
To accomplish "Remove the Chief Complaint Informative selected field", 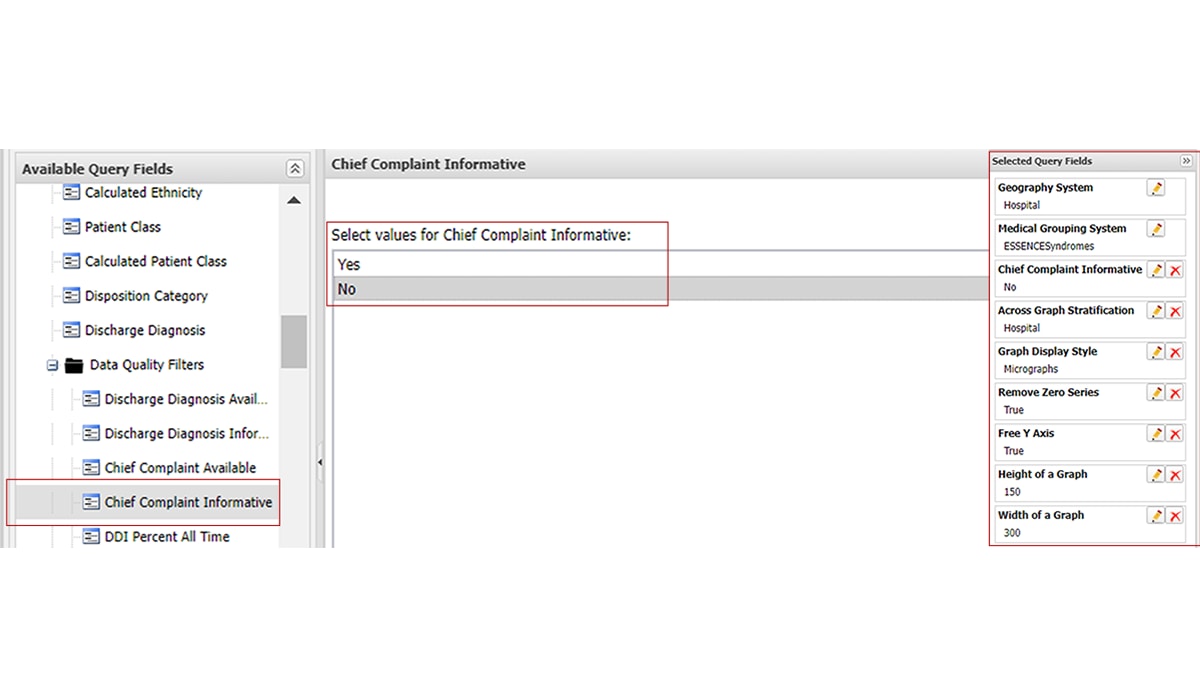I will [x=1175, y=270].
